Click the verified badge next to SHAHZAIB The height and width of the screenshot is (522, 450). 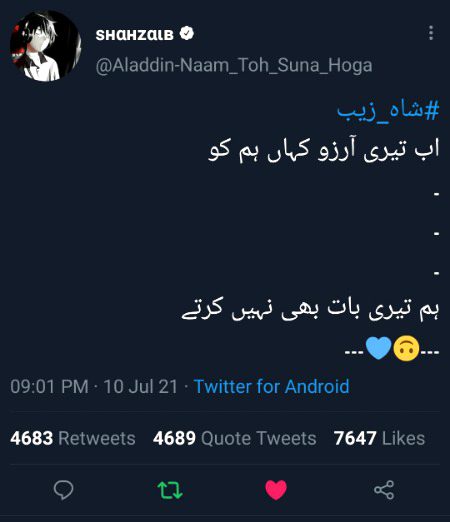click(x=187, y=34)
